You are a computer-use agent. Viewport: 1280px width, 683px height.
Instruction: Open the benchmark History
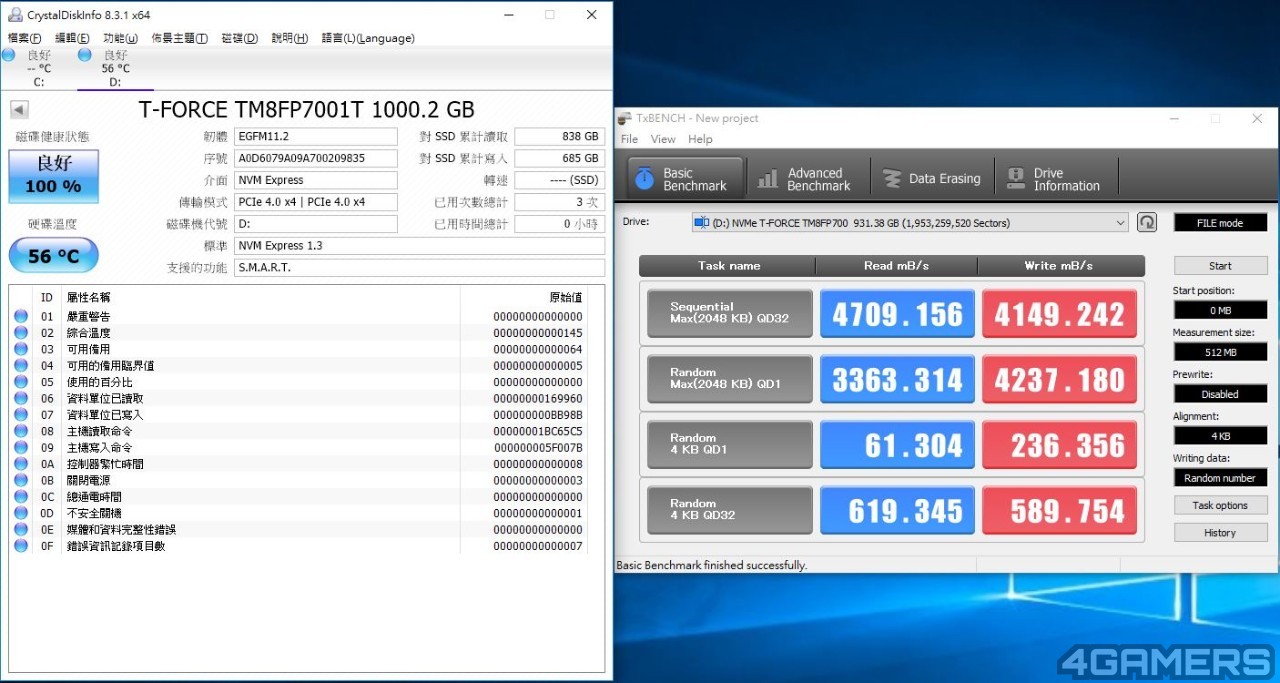(x=1220, y=533)
